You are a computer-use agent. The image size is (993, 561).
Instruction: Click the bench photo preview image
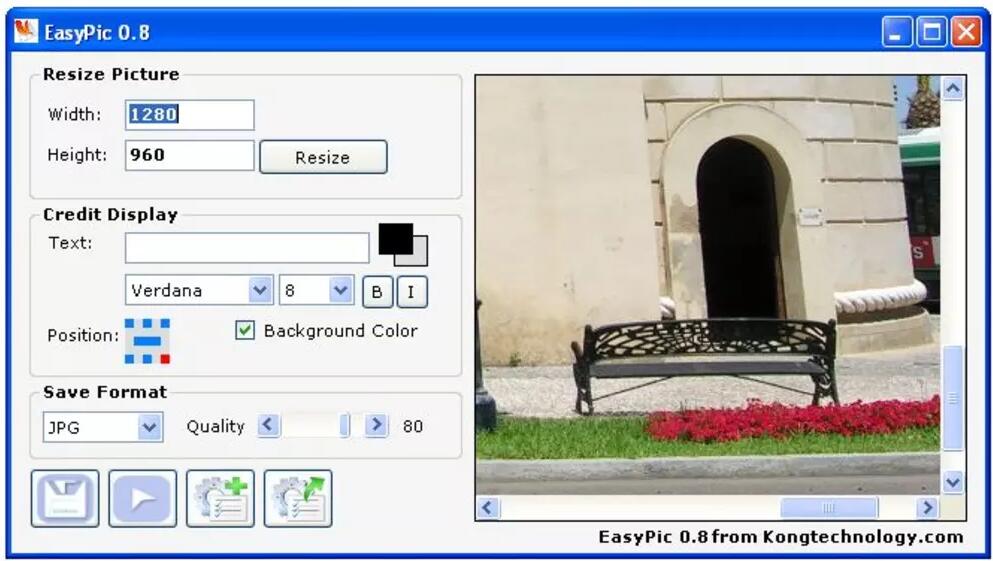[708, 285]
